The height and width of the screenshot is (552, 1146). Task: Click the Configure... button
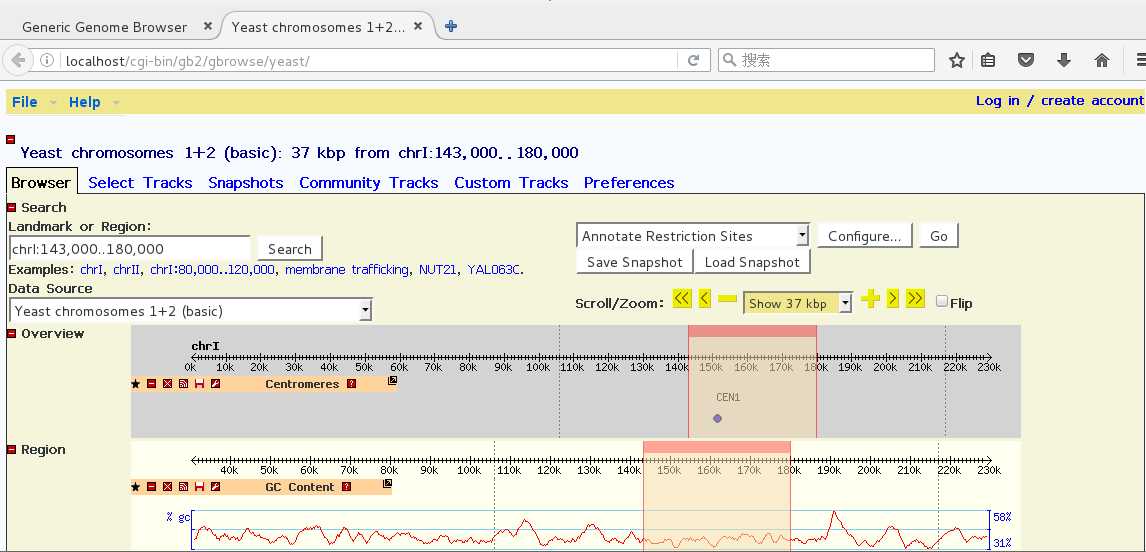coord(865,236)
